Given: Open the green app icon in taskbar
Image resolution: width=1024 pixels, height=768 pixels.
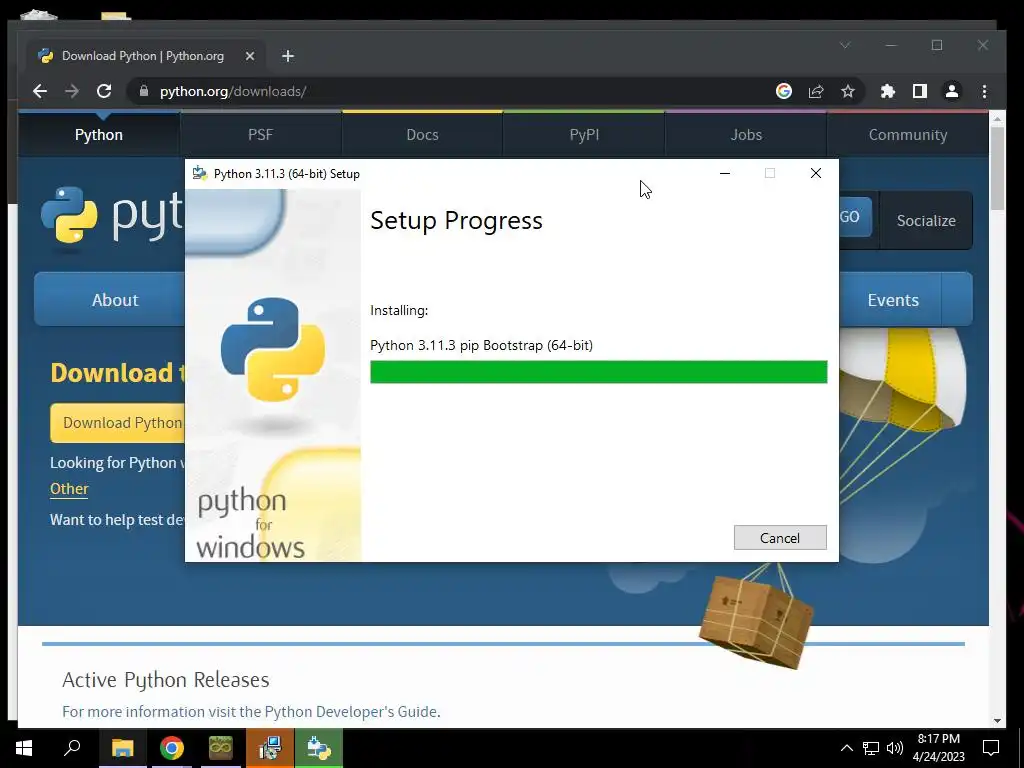Looking at the screenshot, I should 221,748.
